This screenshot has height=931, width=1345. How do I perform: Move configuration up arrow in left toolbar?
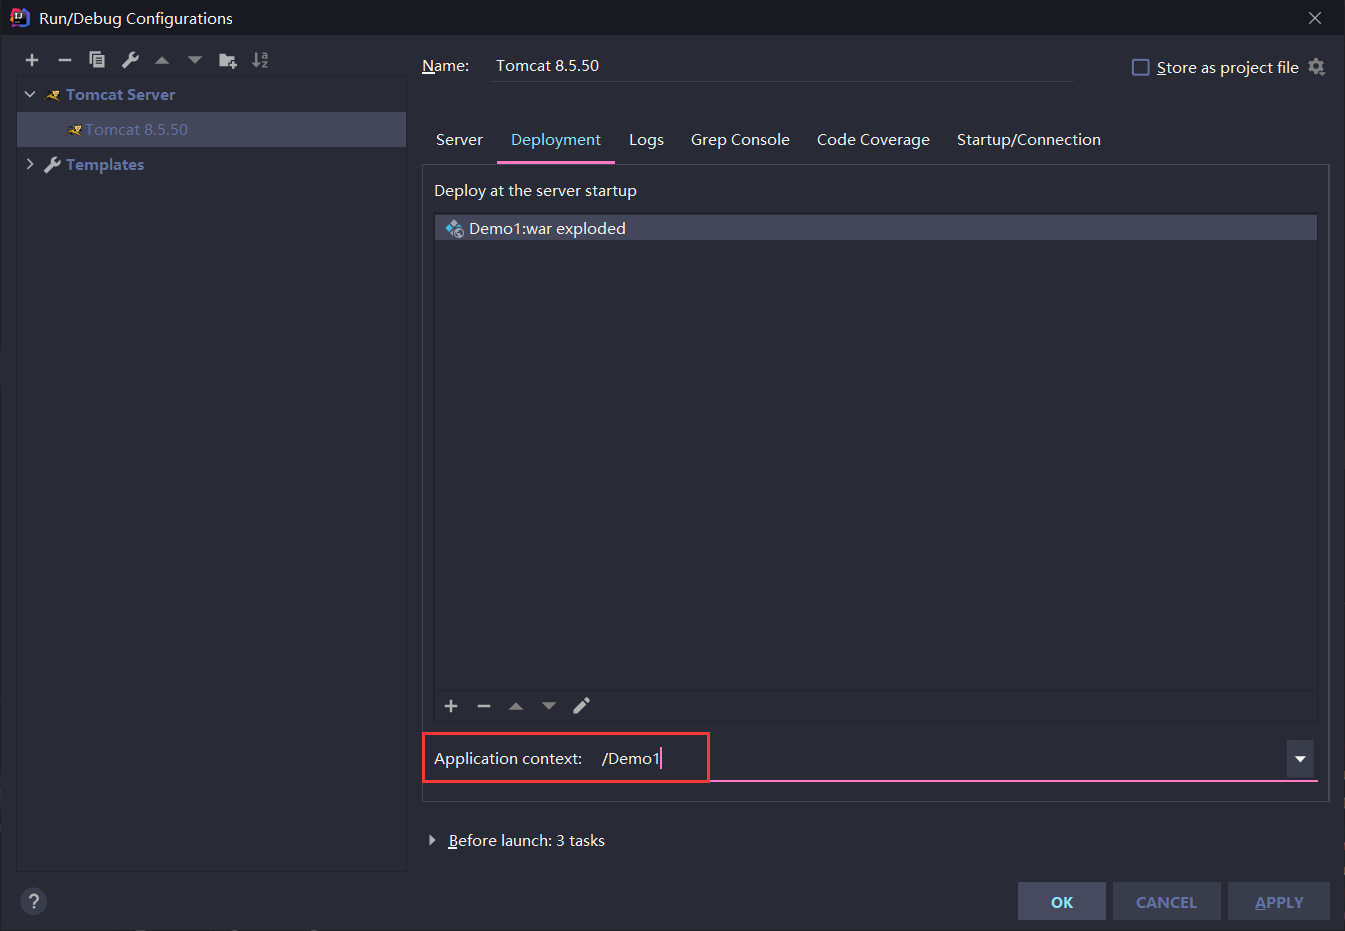[162, 60]
